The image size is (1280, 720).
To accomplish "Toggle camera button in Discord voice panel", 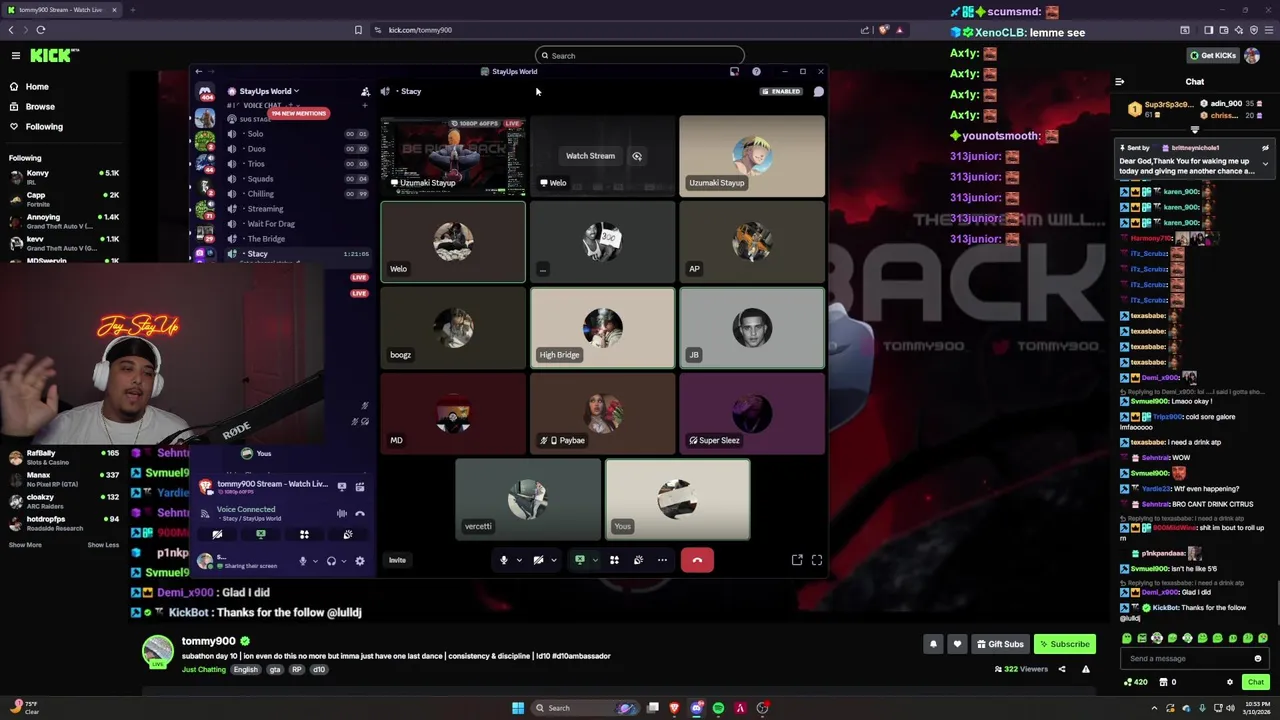I will point(217,534).
